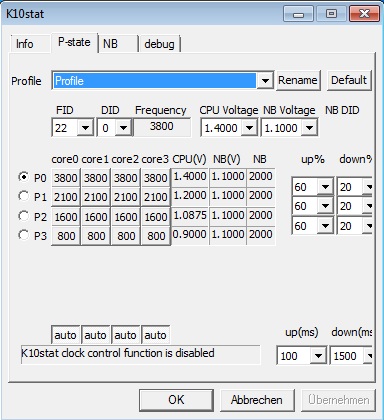Click the P2 CPU(V) value 1.0875
This screenshot has width=384, height=420.
pyautogui.click(x=190, y=215)
